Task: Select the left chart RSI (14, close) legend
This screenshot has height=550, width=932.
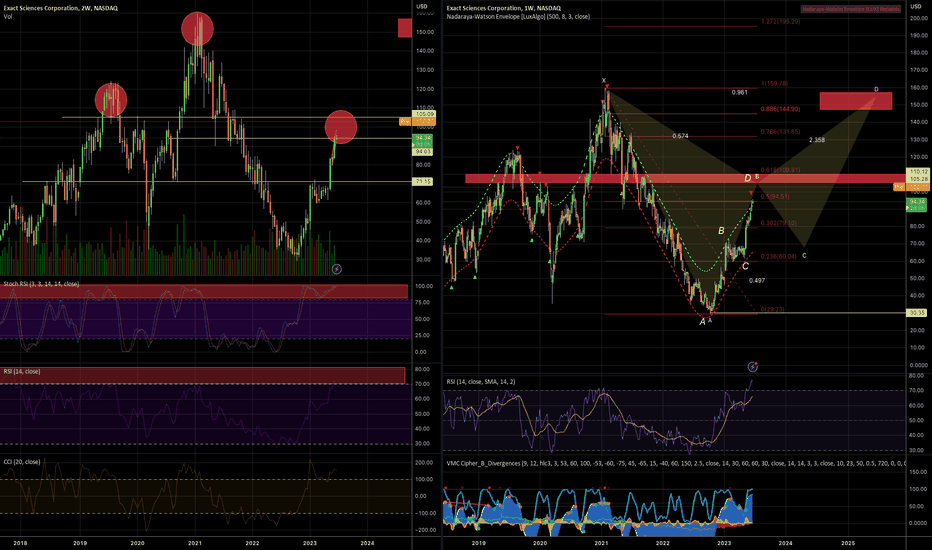Action: click(x=22, y=371)
